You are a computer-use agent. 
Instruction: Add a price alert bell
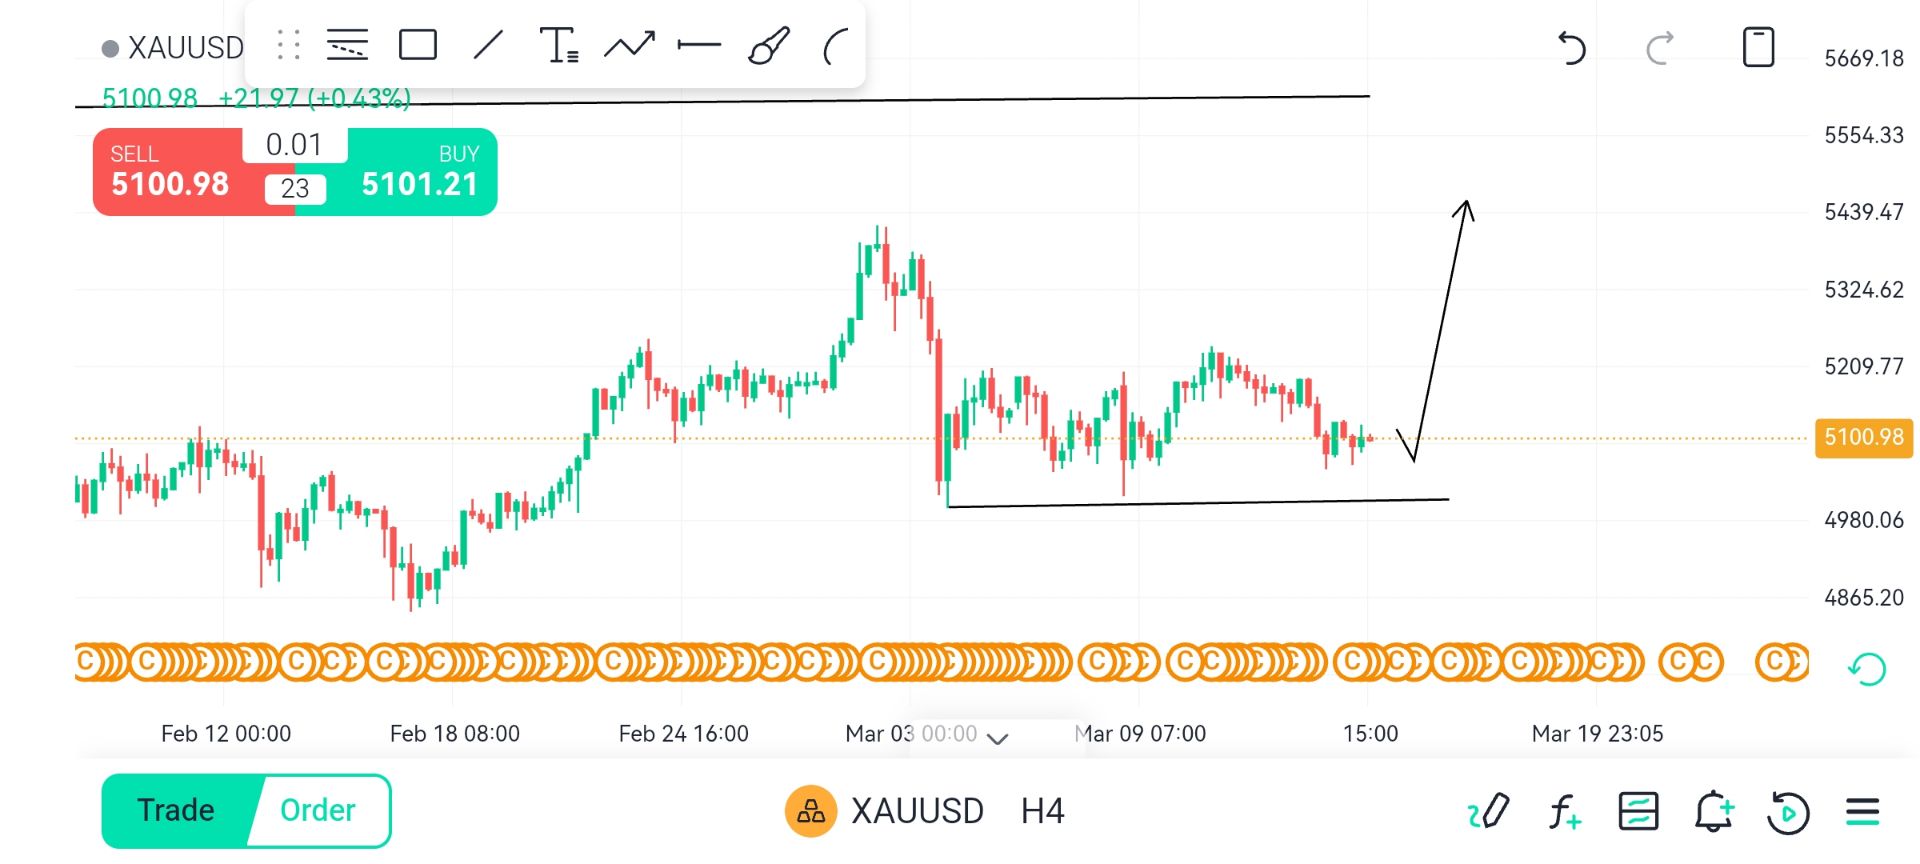click(x=1713, y=811)
